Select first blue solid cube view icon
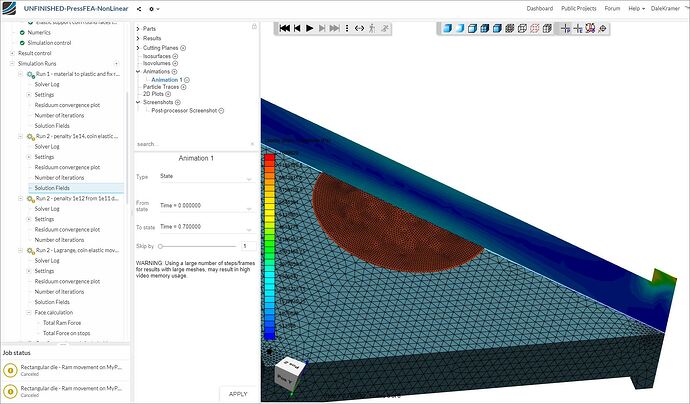Viewport: 690px width, 404px height. (x=447, y=28)
